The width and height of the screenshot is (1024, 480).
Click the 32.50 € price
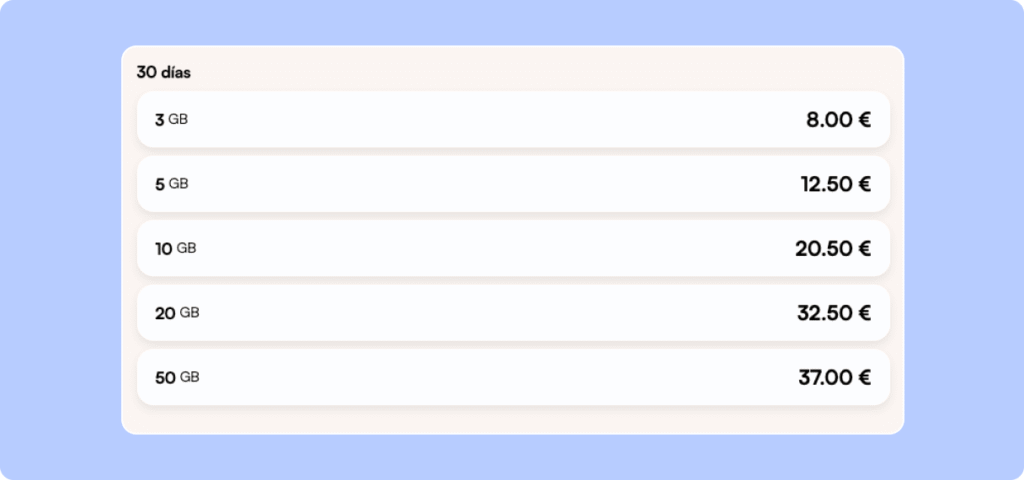(x=834, y=313)
